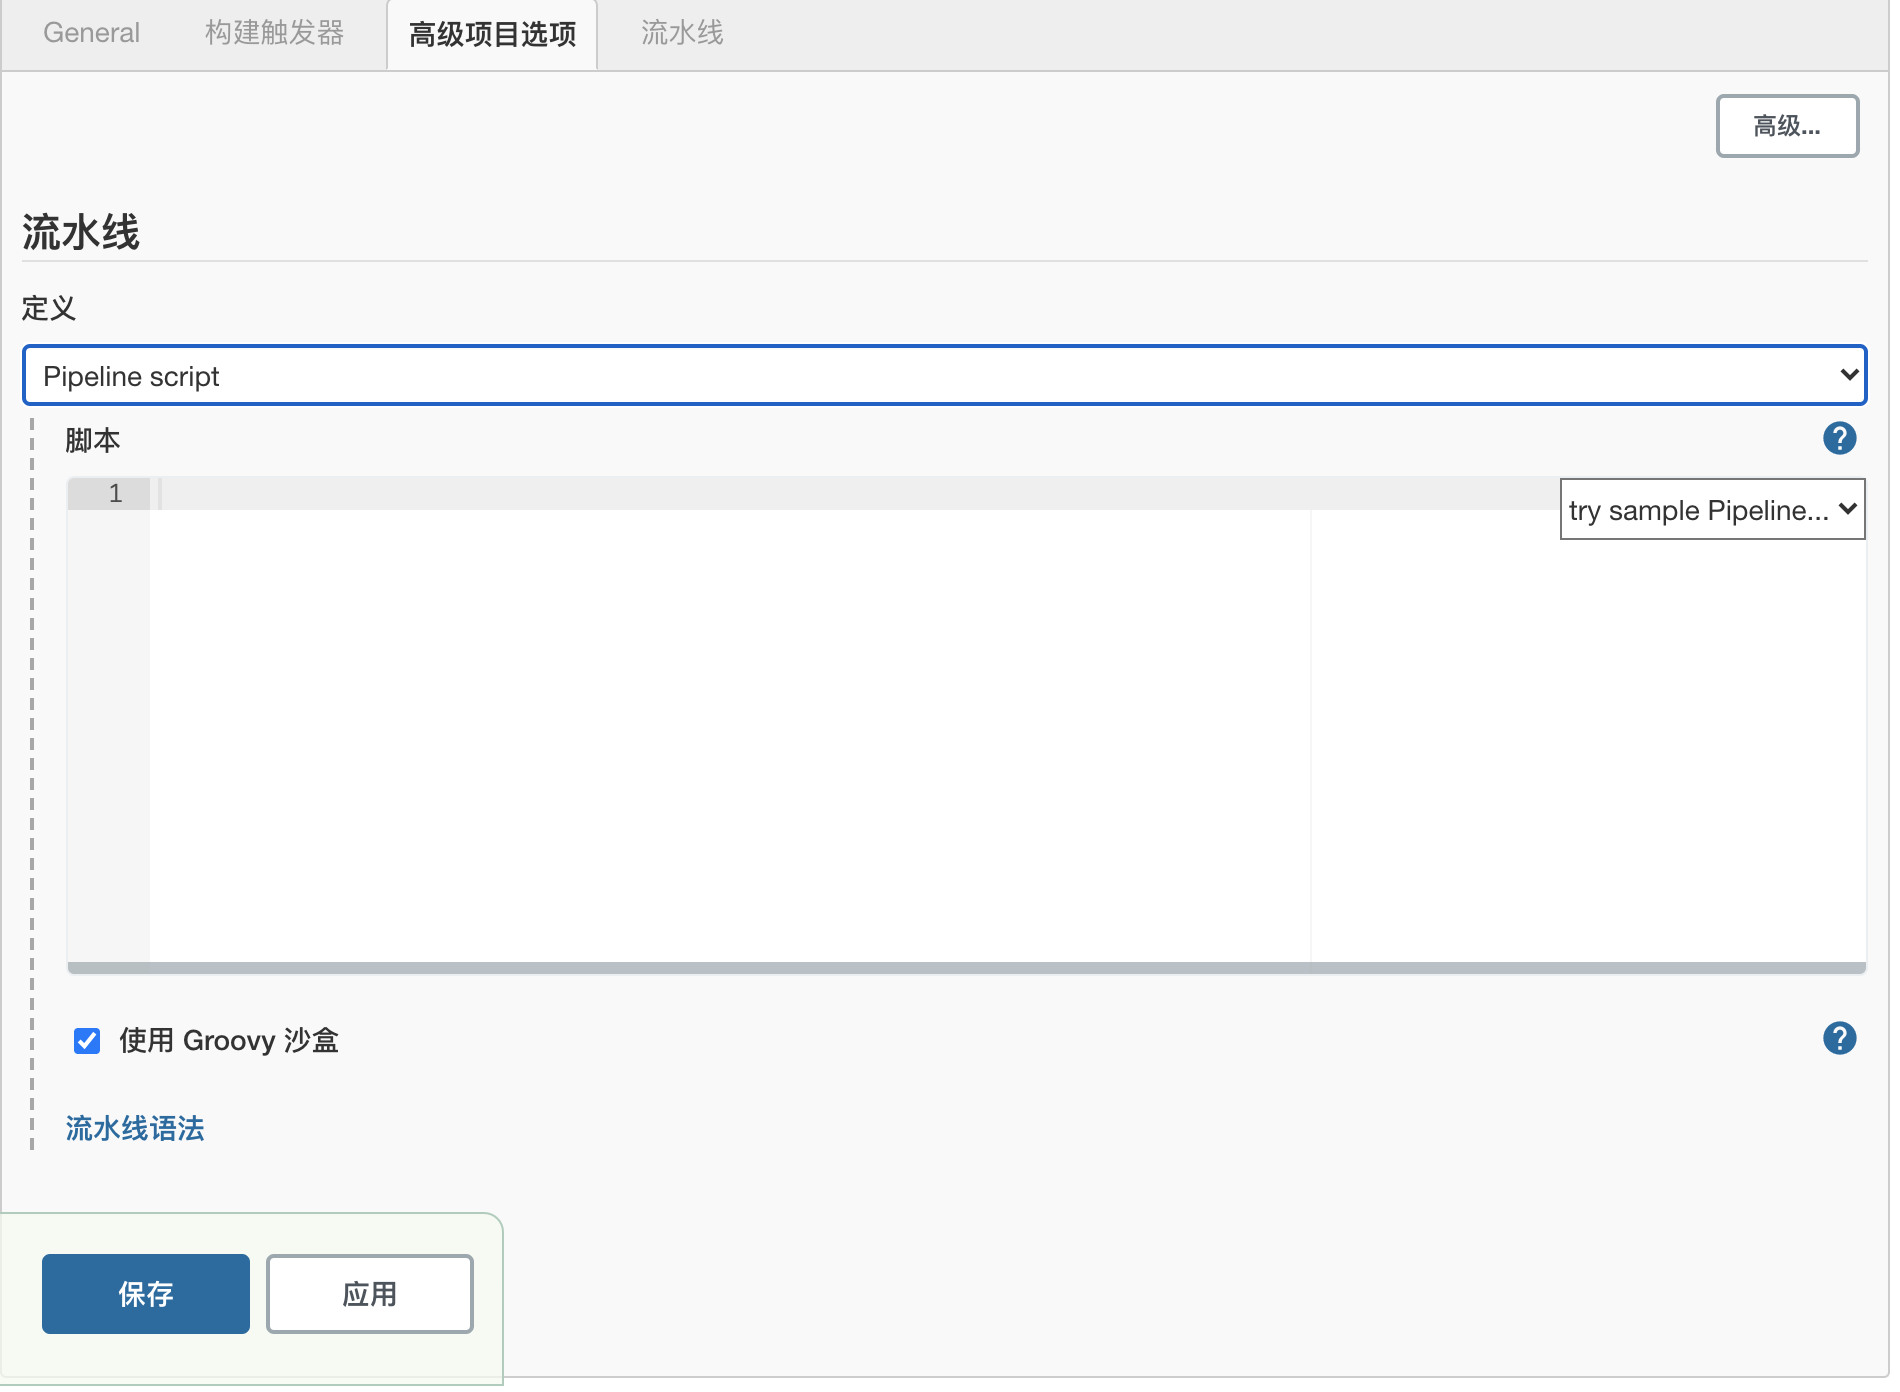
Task: Open the 流水线语法 link
Action: click(135, 1128)
